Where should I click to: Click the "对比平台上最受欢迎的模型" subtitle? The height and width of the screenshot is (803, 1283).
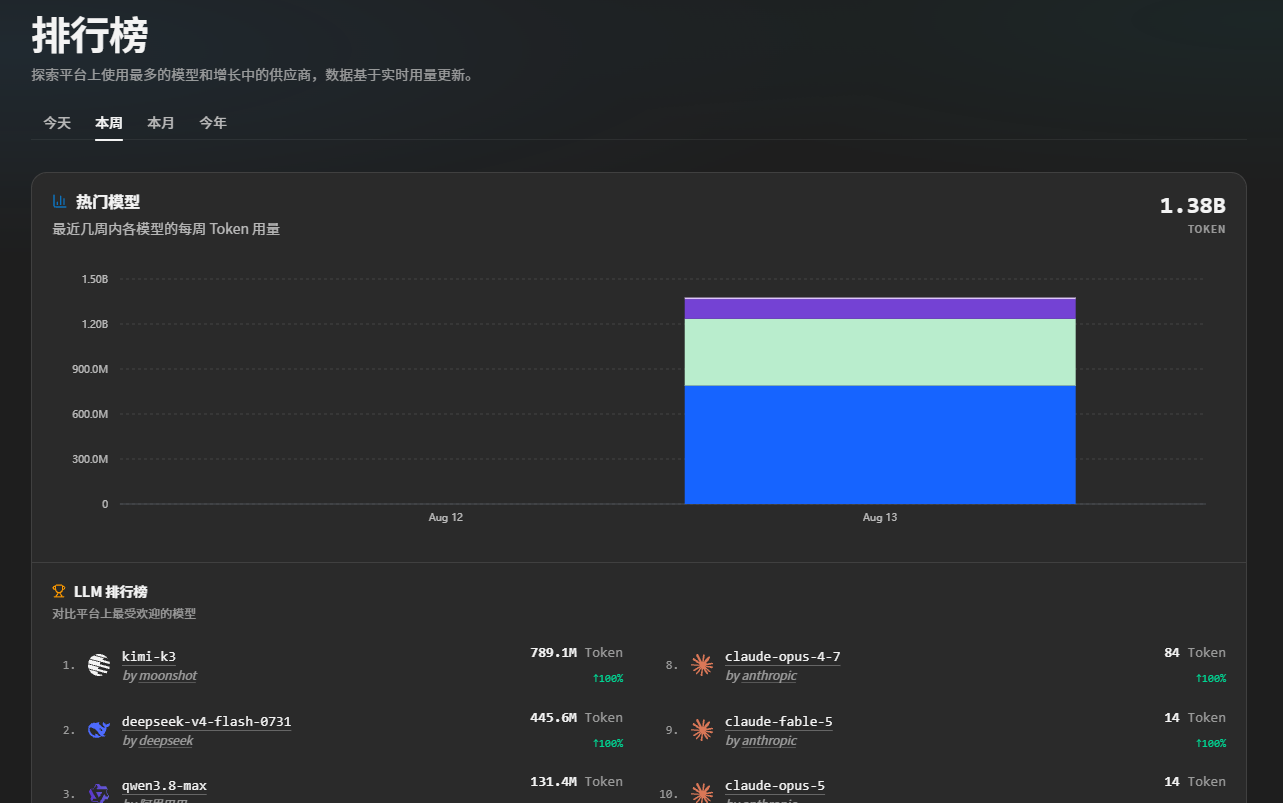124,614
